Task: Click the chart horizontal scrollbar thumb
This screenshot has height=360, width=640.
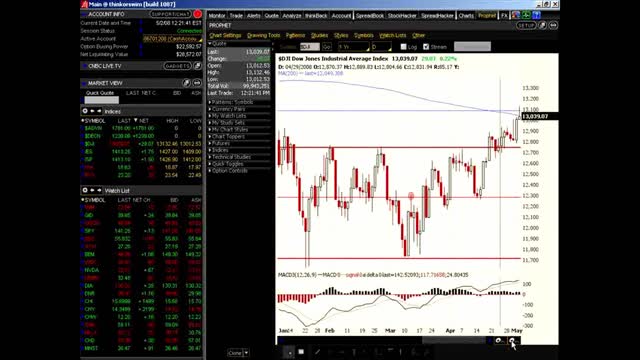Action: click(454, 340)
